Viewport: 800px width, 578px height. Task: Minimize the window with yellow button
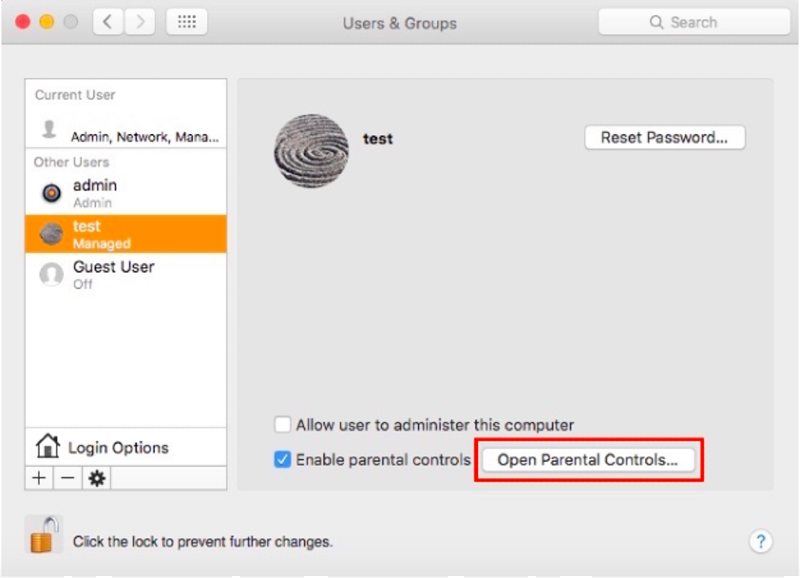click(x=47, y=22)
